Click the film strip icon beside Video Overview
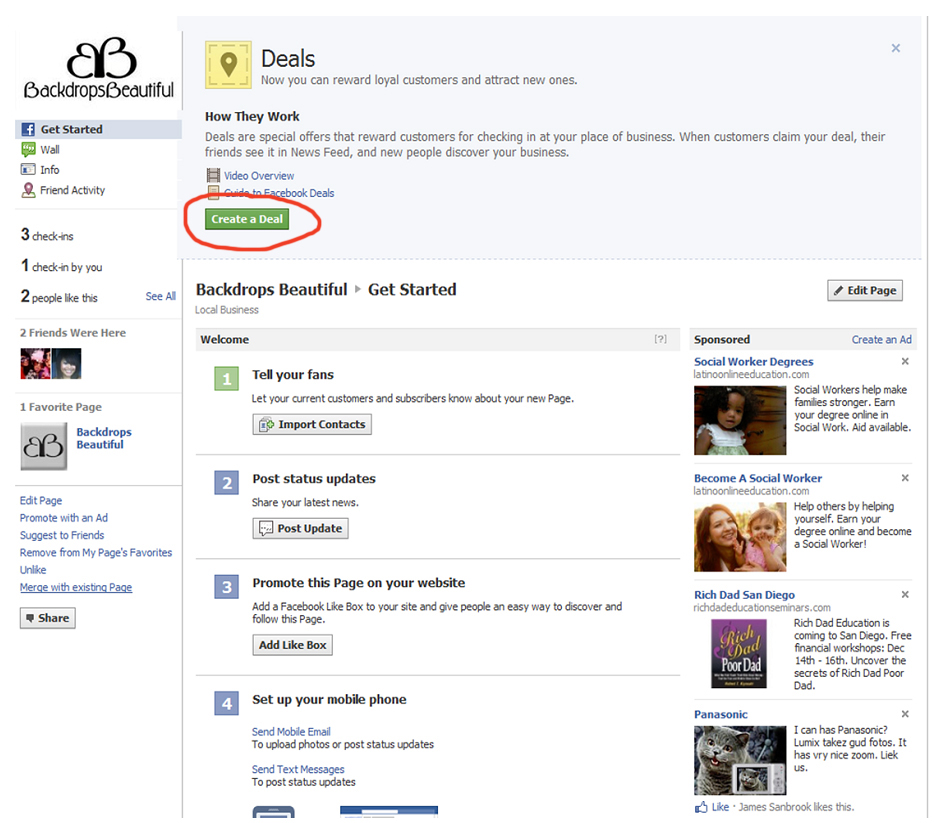The image size is (938, 823). [213, 175]
